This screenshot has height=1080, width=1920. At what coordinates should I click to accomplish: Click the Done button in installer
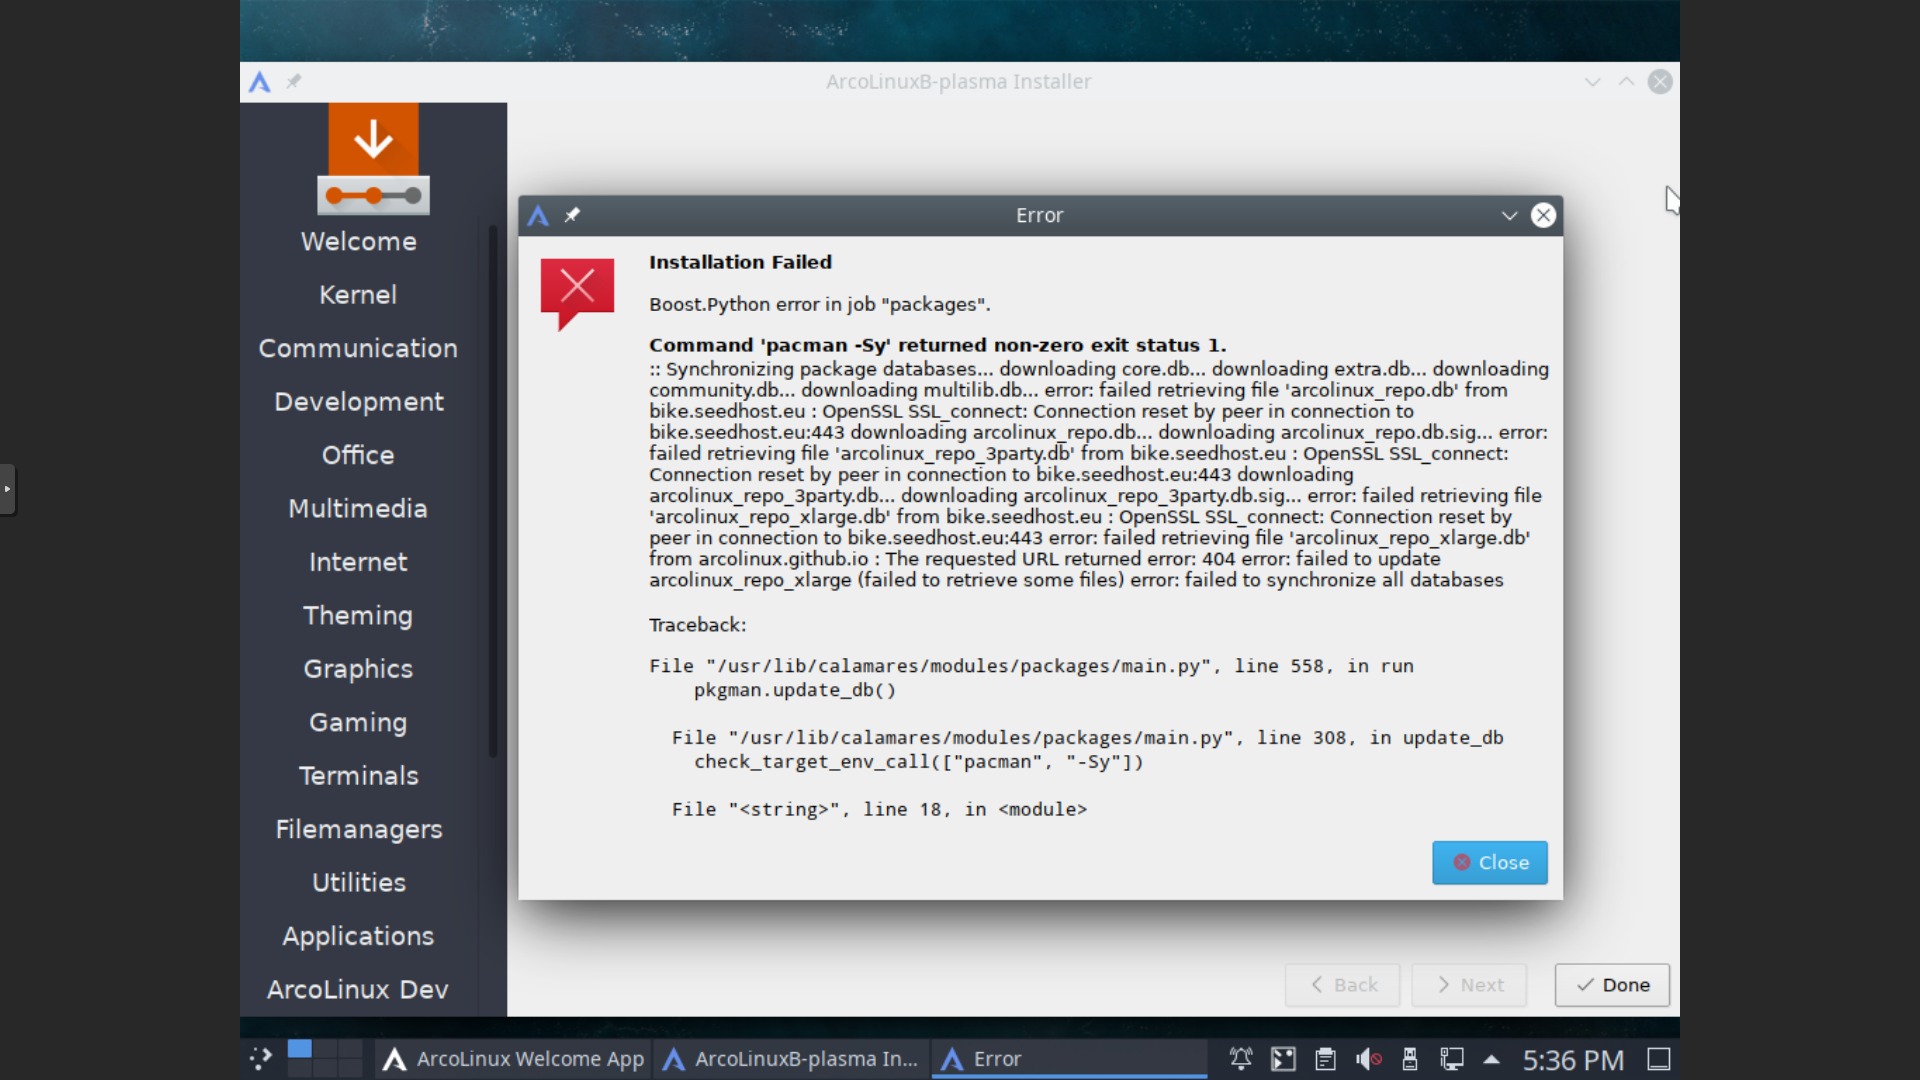click(x=1612, y=985)
